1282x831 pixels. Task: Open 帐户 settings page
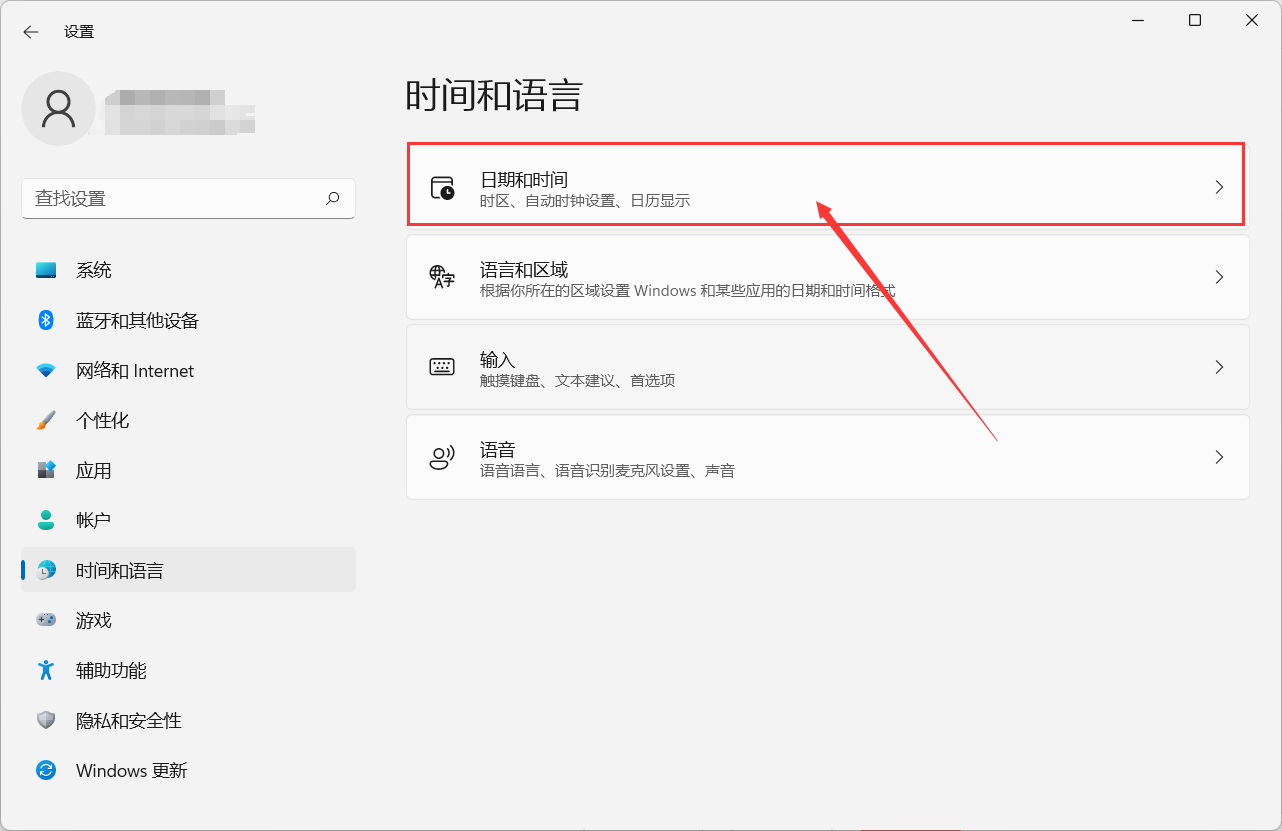188,520
